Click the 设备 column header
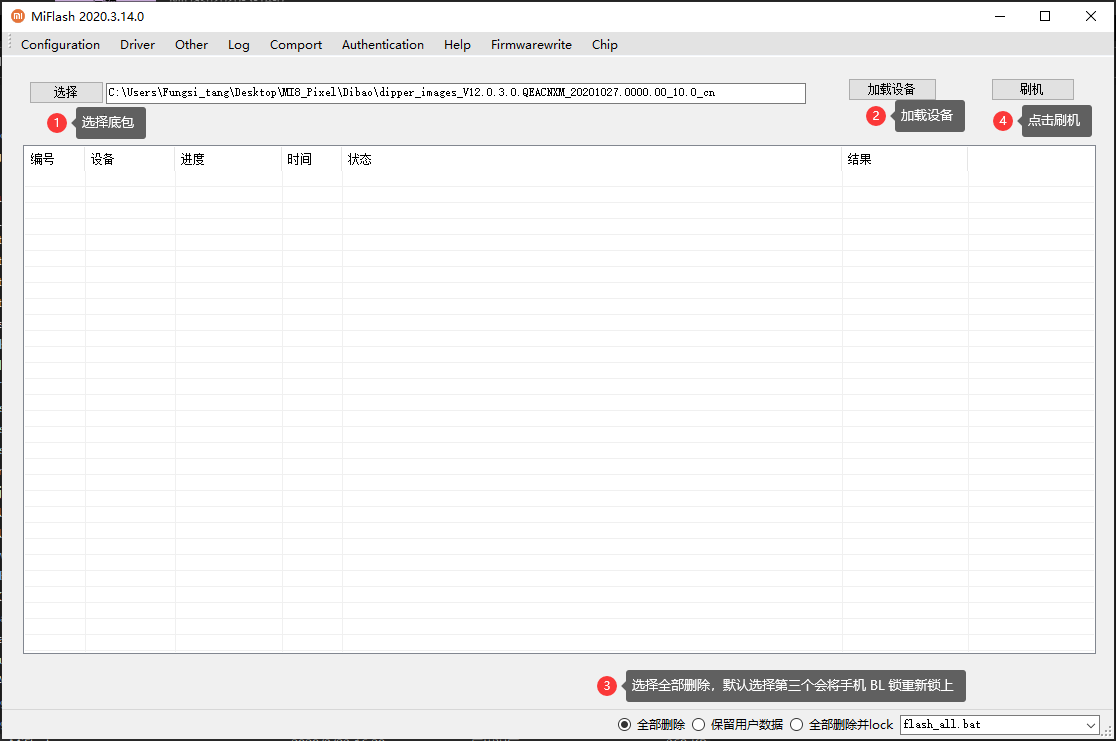The width and height of the screenshot is (1116, 741). [130, 159]
